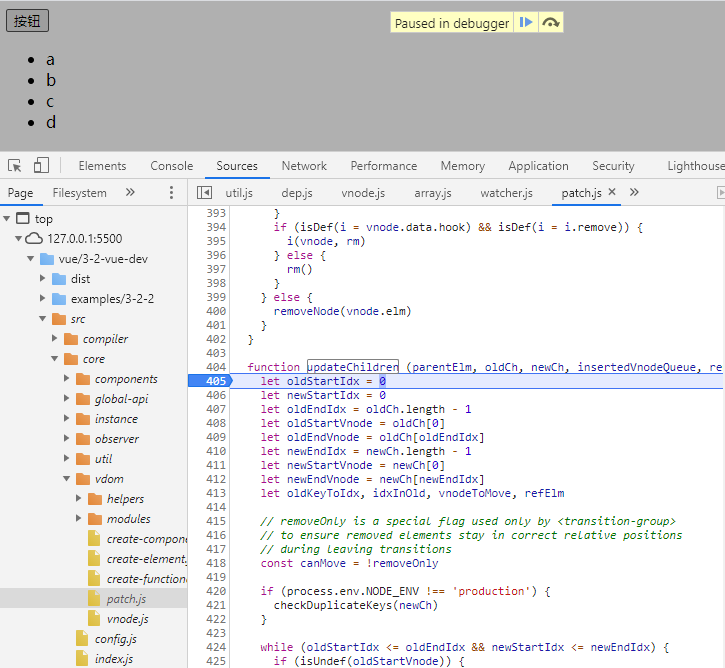
Task: Collapse the top frame tree node
Action: (x=6, y=219)
